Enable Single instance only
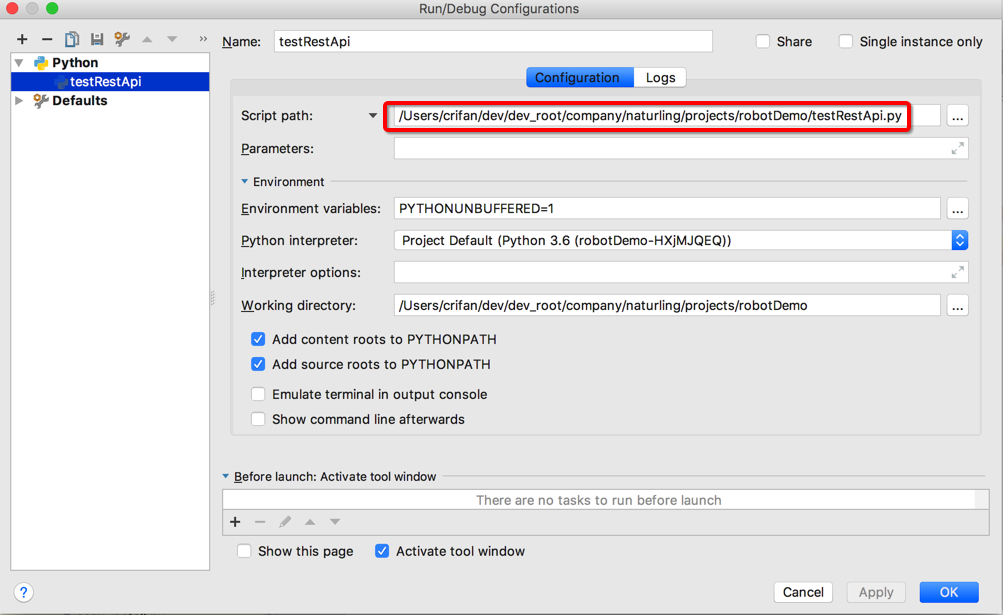 846,42
